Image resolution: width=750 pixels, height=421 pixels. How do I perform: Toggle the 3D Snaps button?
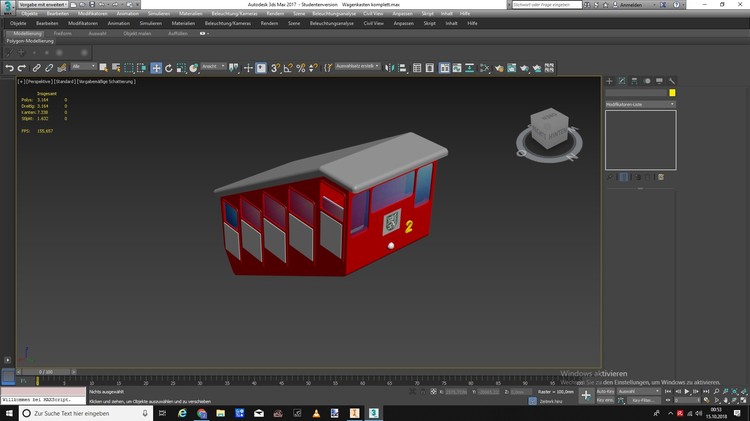[275, 68]
